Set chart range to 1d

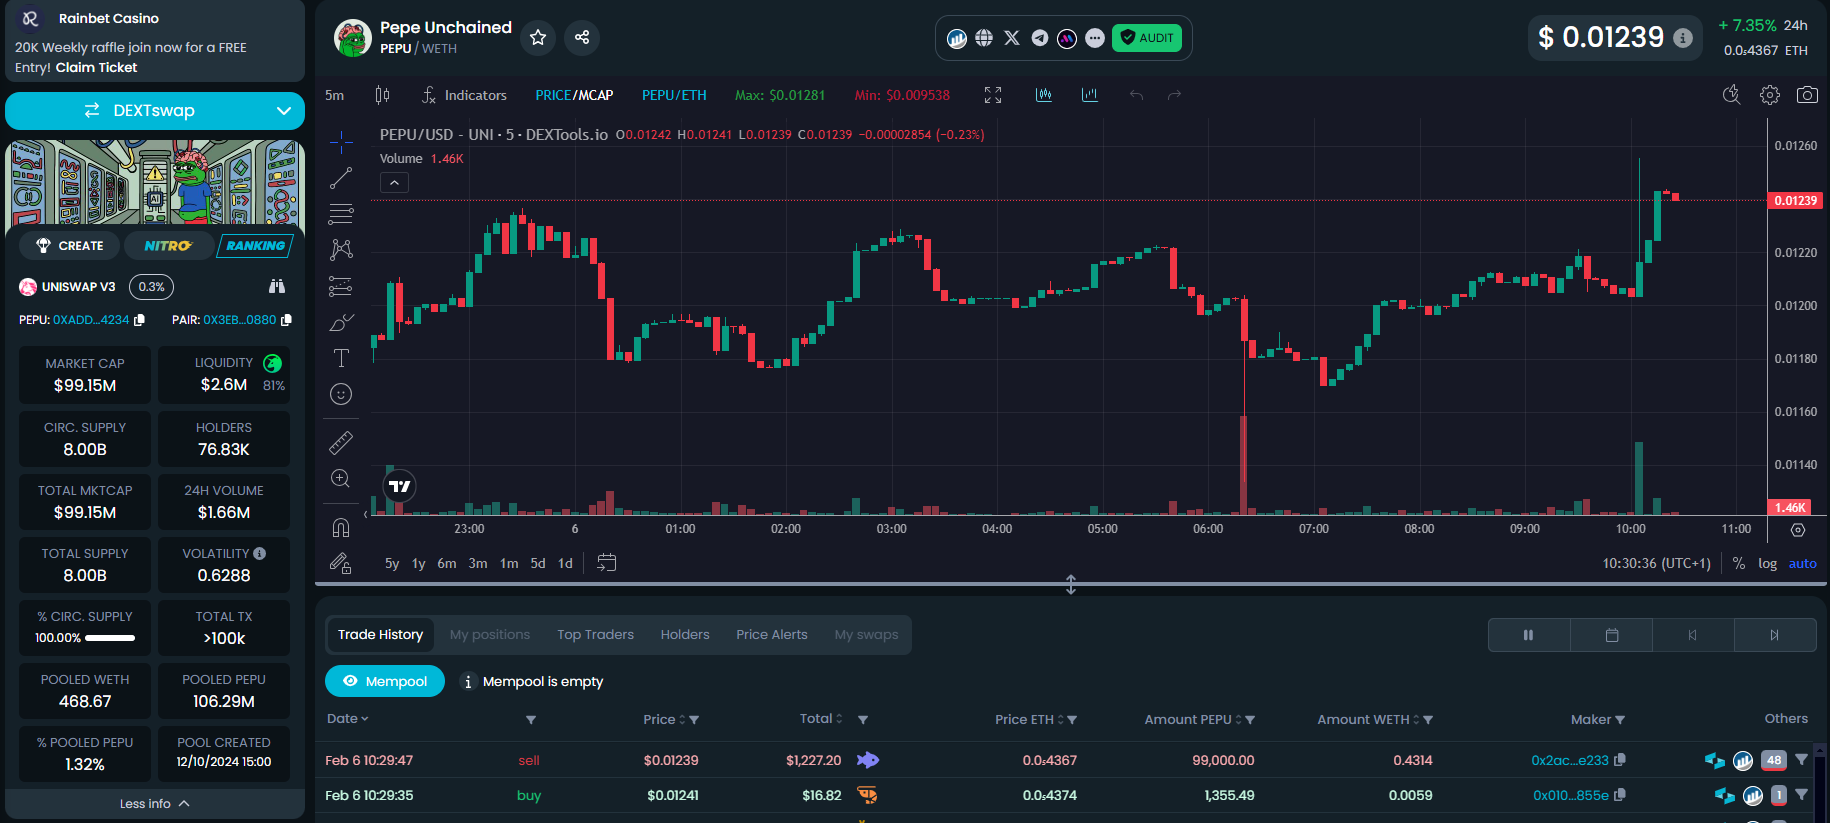tap(565, 563)
